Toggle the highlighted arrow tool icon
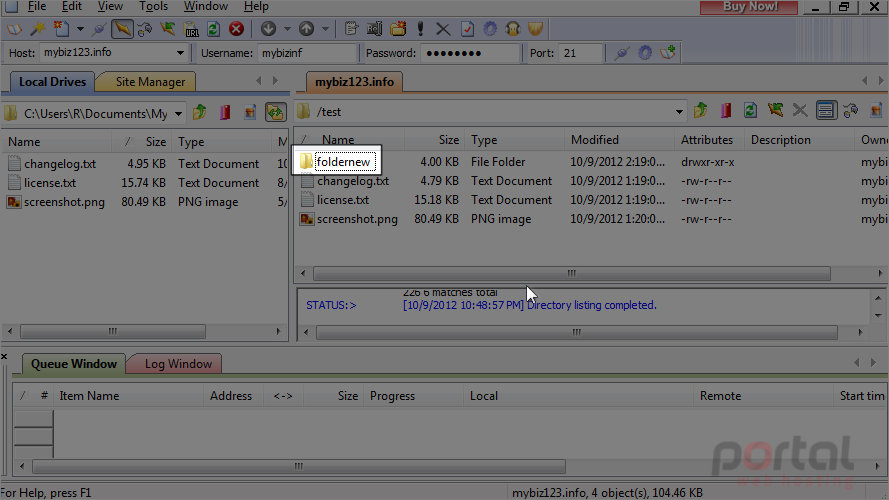Screen dimensions: 889x500 pos(122,29)
